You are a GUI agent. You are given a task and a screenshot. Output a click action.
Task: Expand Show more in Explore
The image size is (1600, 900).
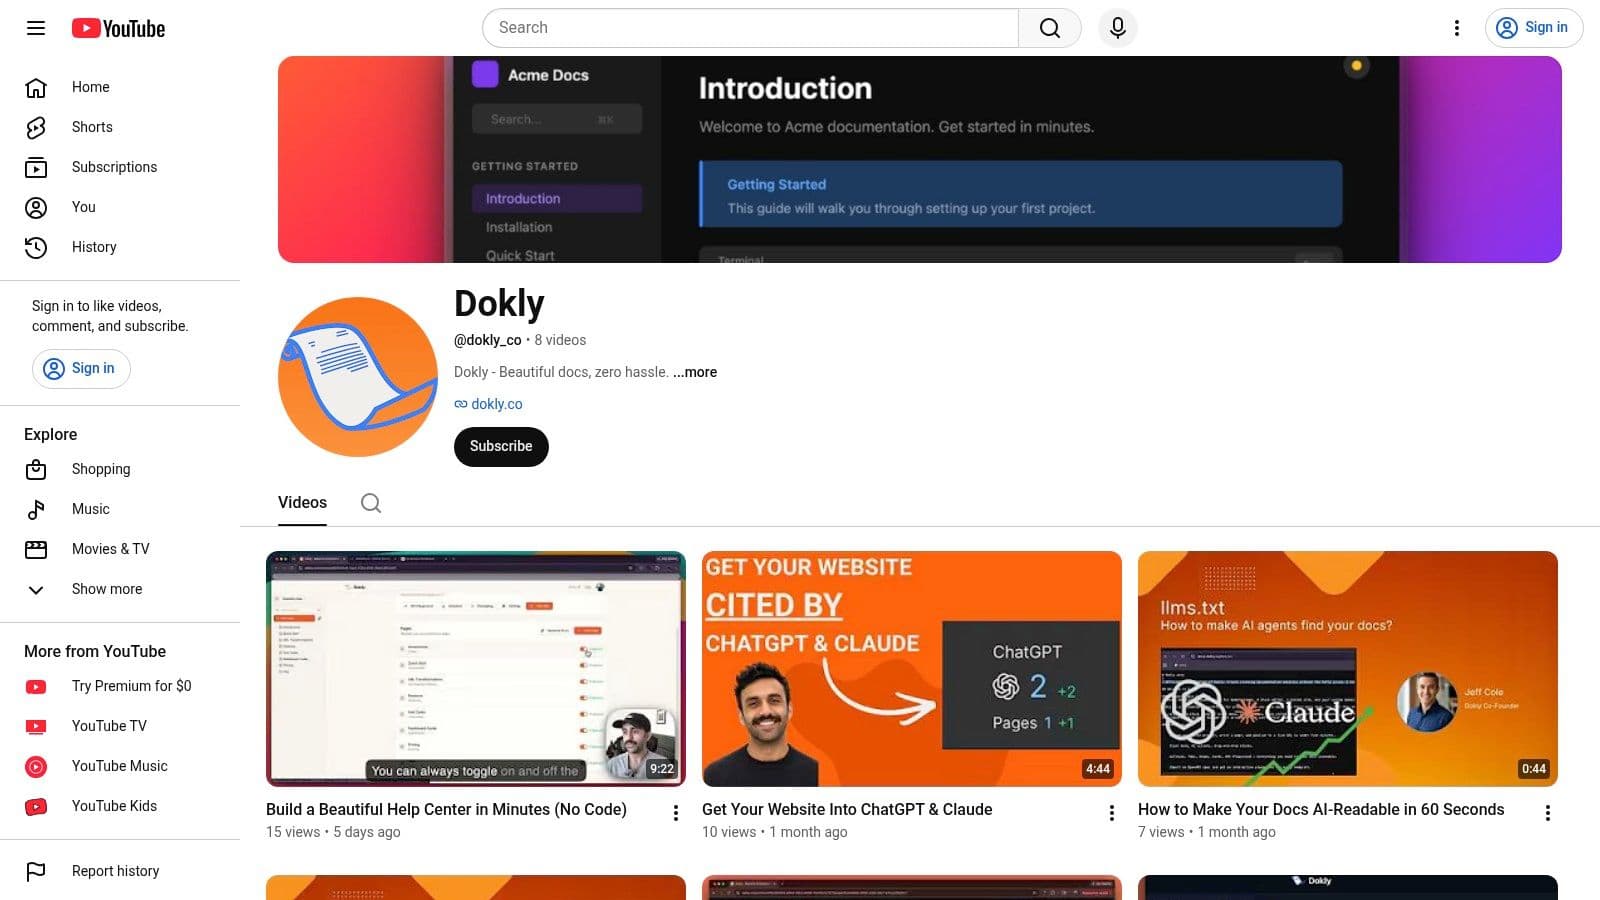pyautogui.click(x=120, y=589)
